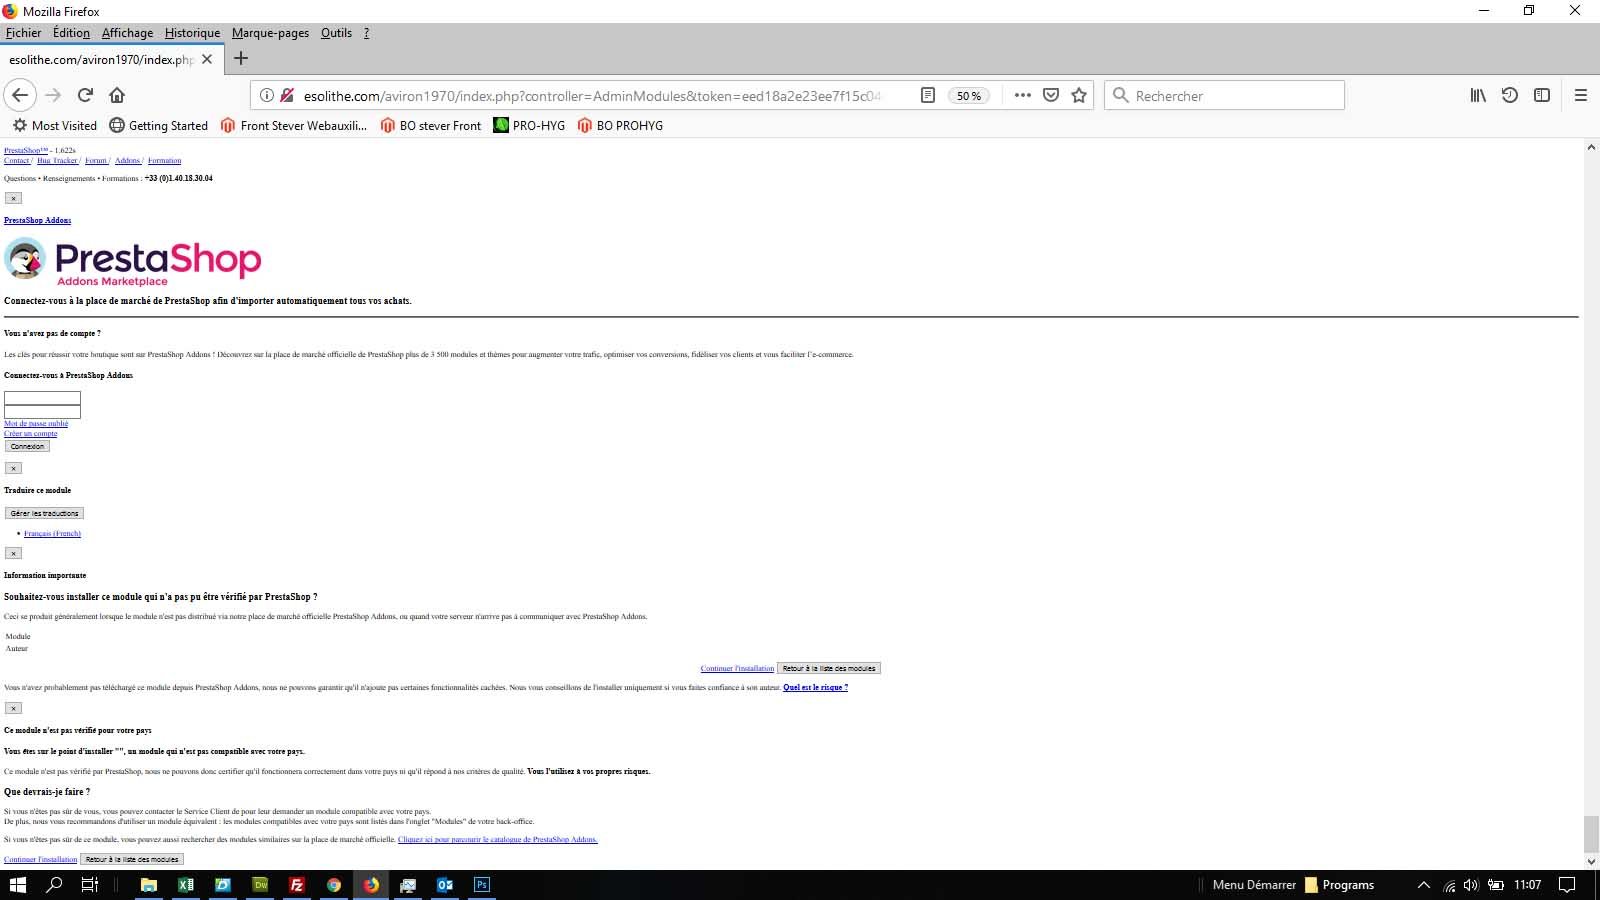Open Windows Start menu
The image size is (1600, 900).
18,885
